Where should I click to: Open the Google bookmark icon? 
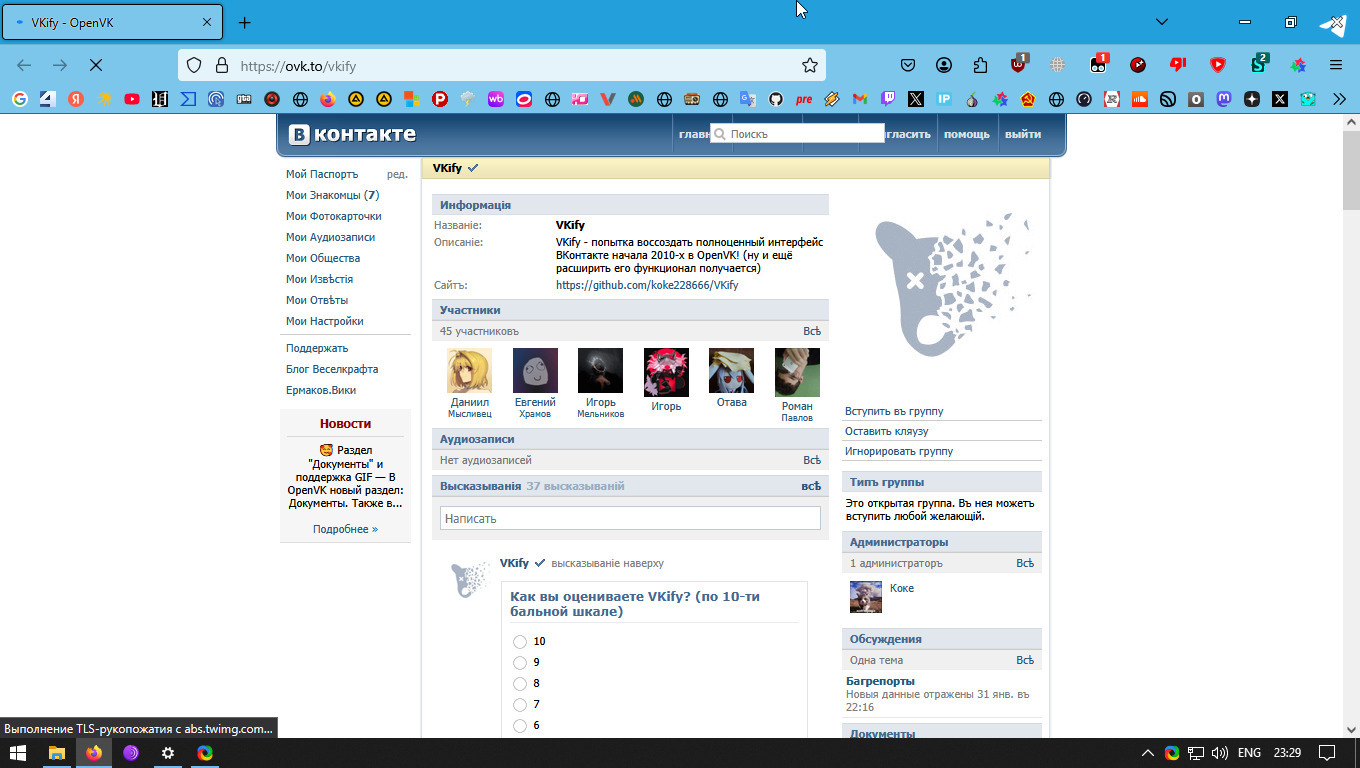coord(19,99)
